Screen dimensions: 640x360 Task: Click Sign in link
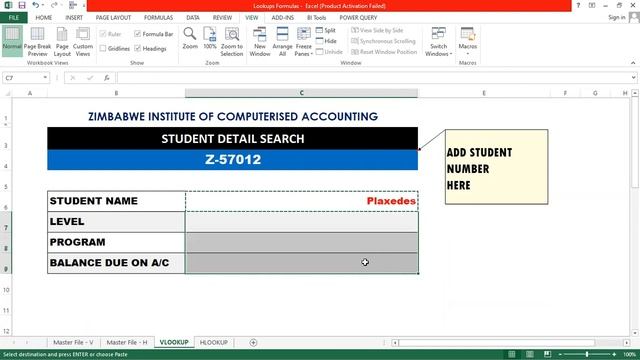[616, 18]
